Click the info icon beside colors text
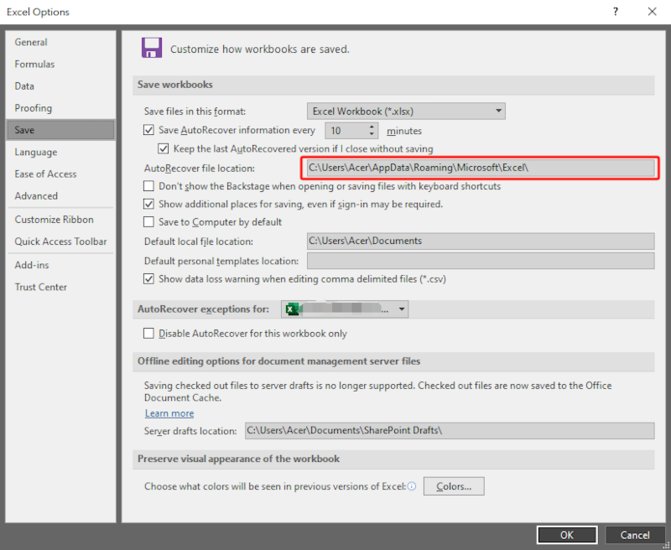671x550 pixels. (411, 486)
